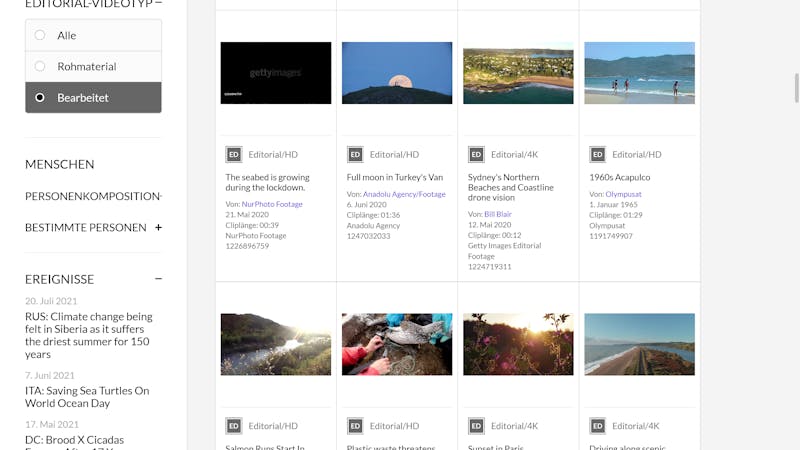The width and height of the screenshot is (800, 450).
Task: Select the Alle radio option
Action: [x=93, y=35]
